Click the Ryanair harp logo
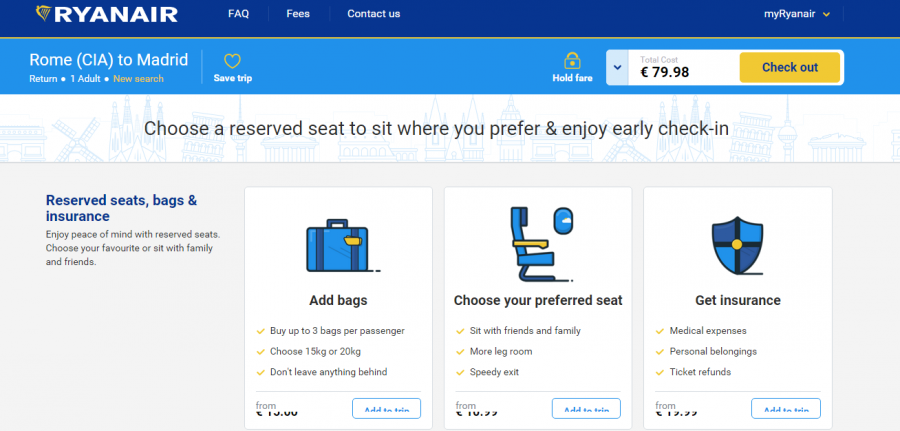Viewport: 900px width, 431px height. tap(44, 13)
